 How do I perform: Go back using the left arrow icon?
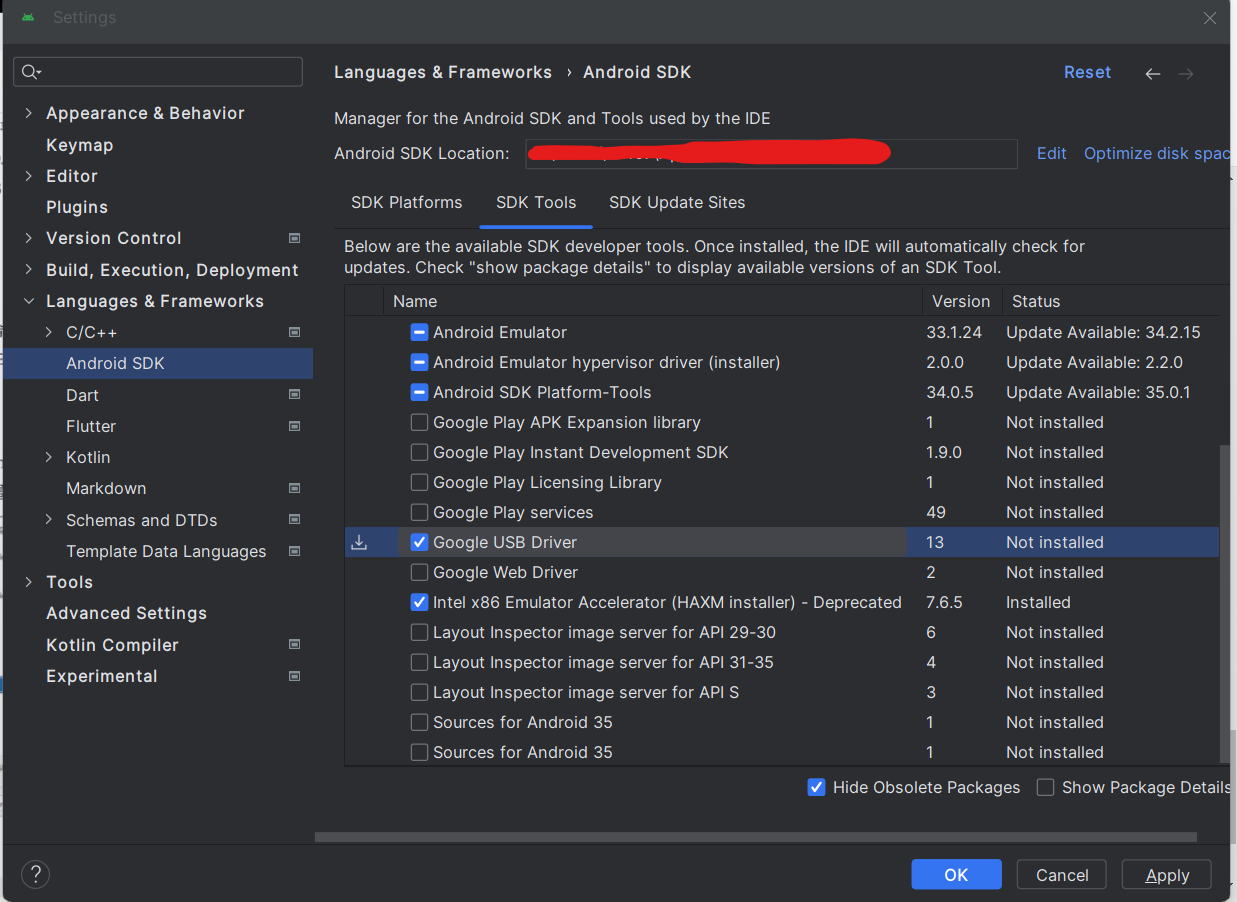(x=1153, y=73)
